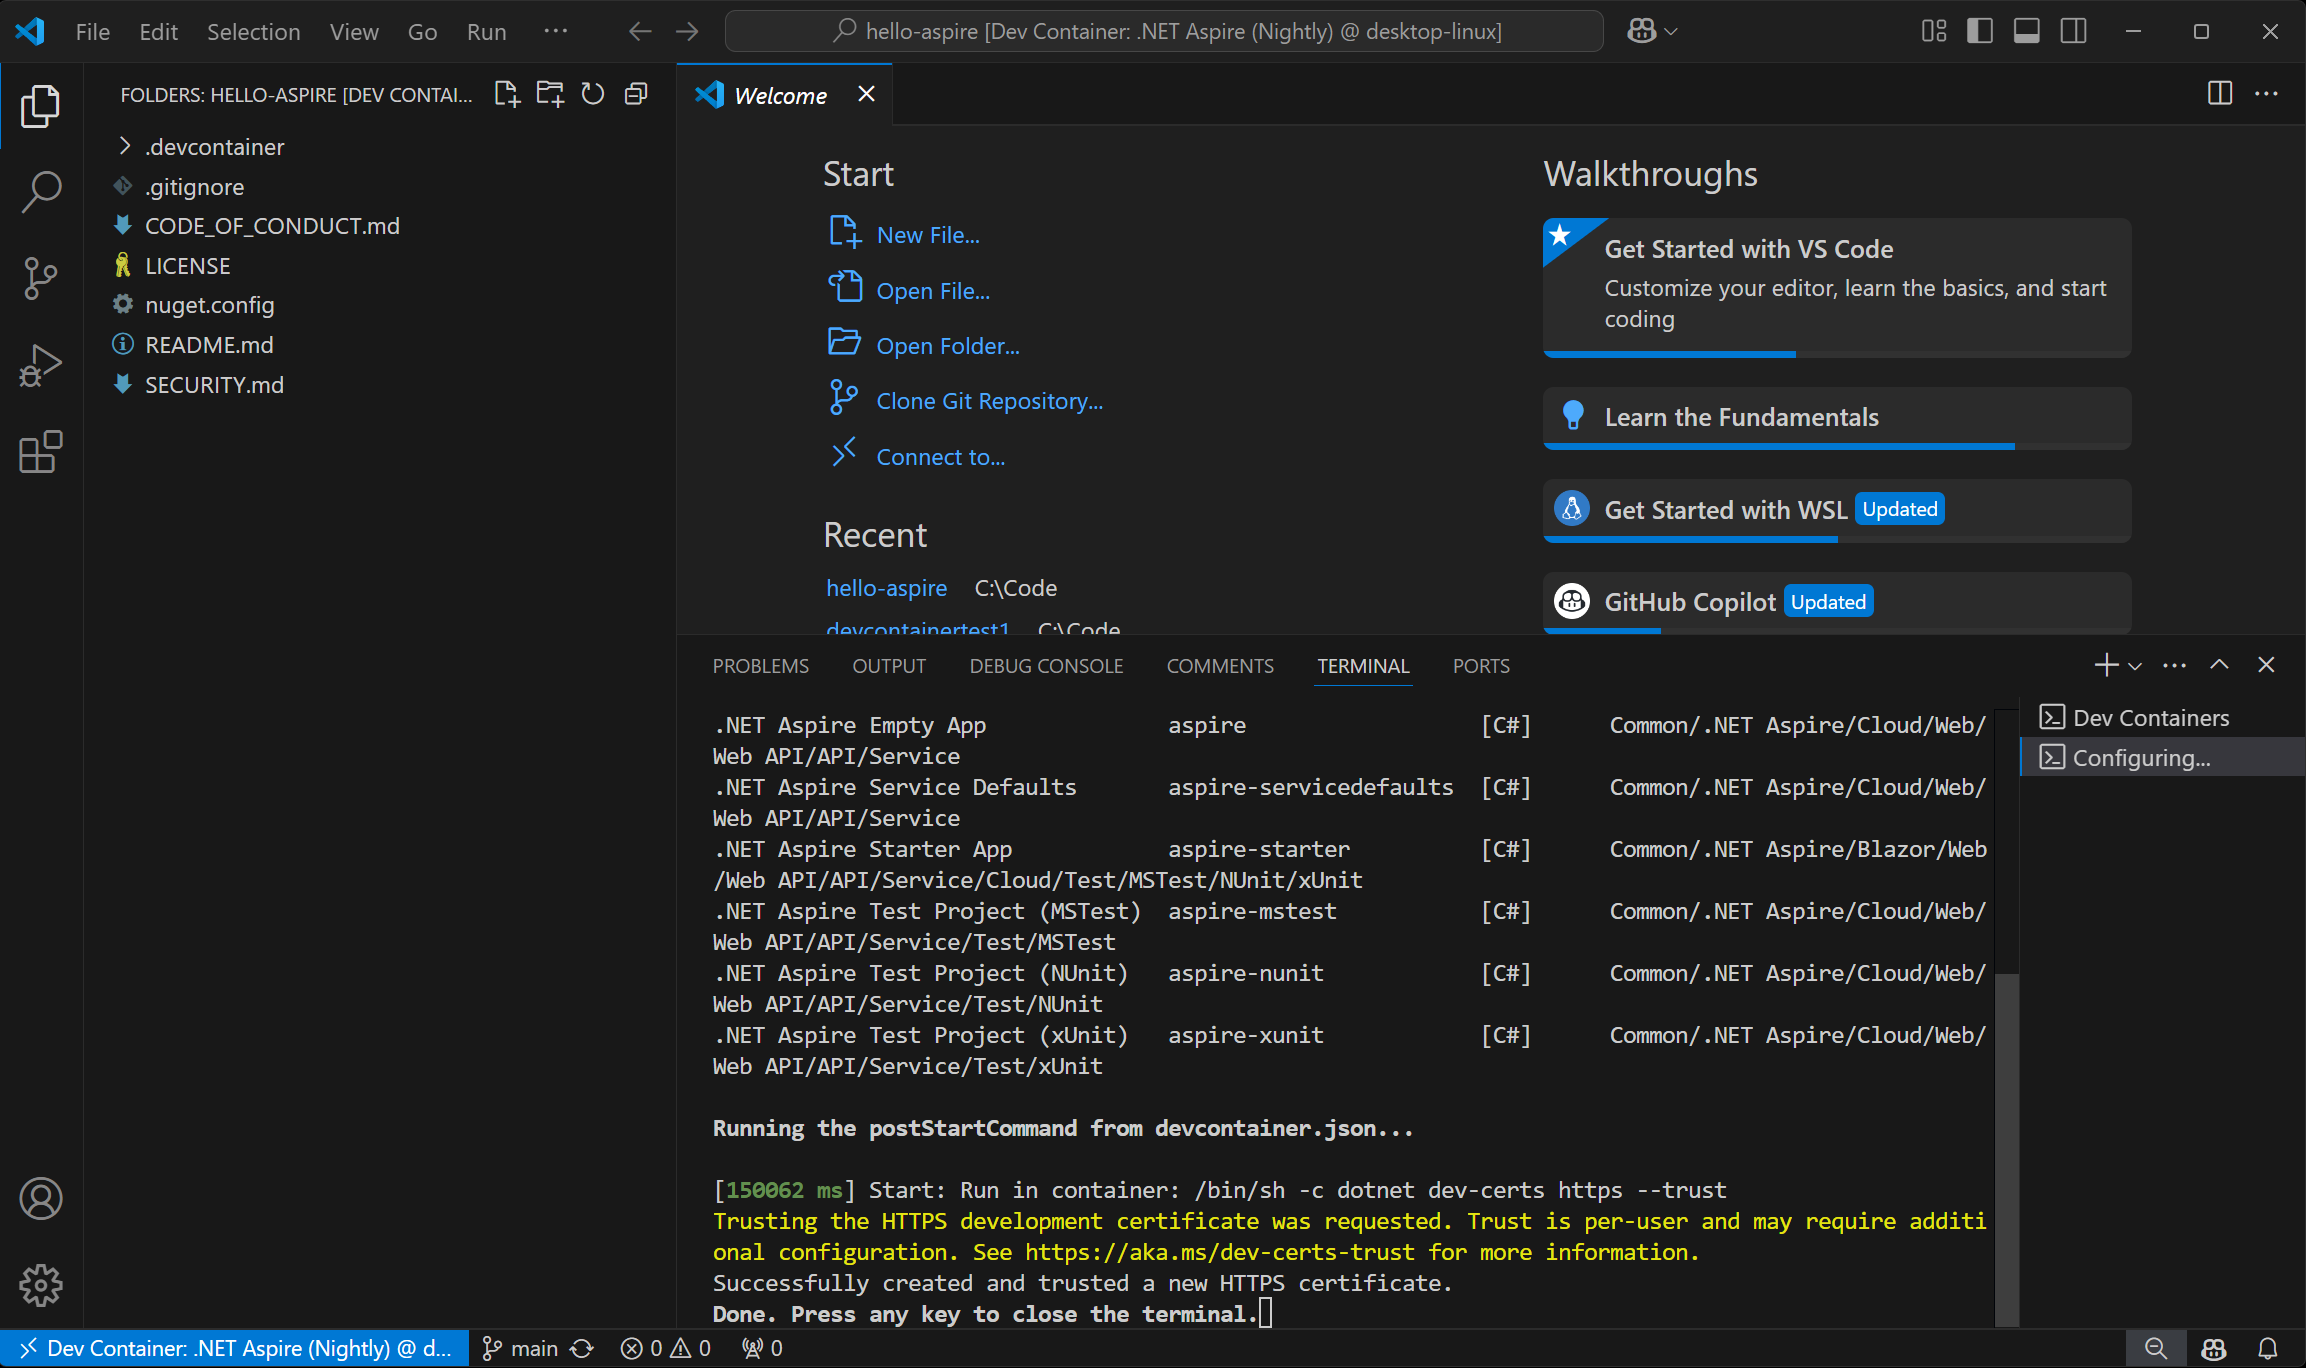
Task: Open the Explorer view icon
Action: (41, 106)
